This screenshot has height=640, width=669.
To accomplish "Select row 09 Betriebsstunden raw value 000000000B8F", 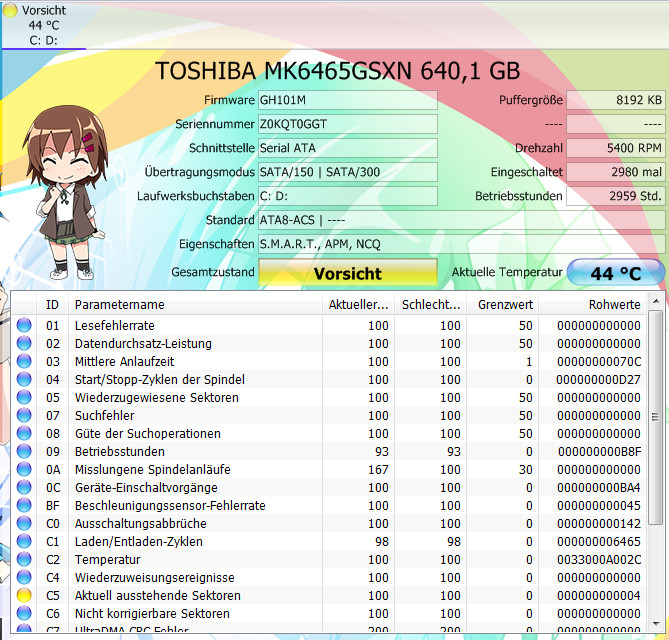I will click(x=599, y=452).
